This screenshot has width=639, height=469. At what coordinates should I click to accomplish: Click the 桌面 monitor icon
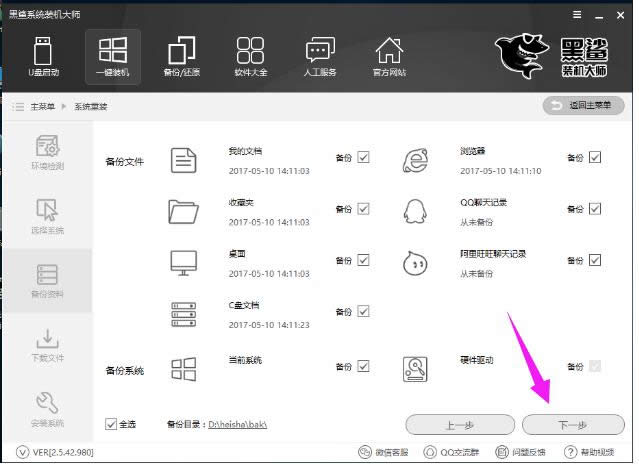click(183, 263)
